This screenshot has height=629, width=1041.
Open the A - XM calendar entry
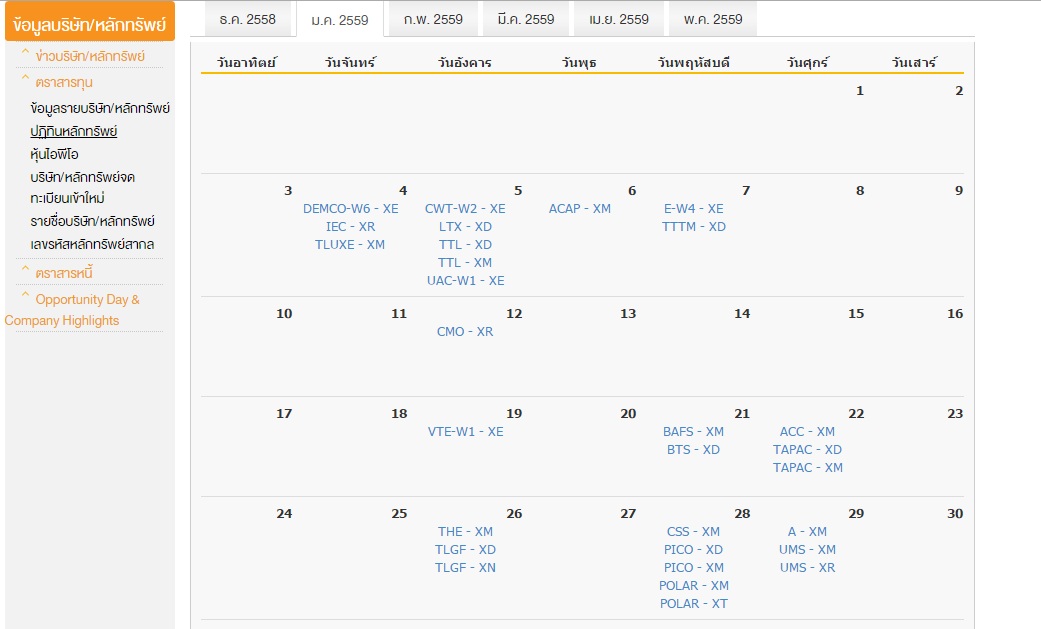point(808,531)
